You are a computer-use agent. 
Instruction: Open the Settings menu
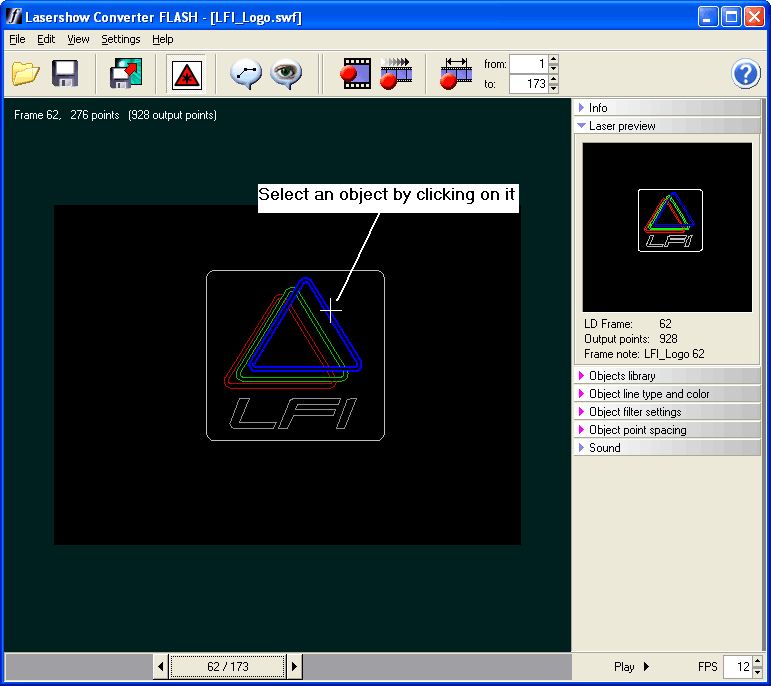click(x=121, y=39)
